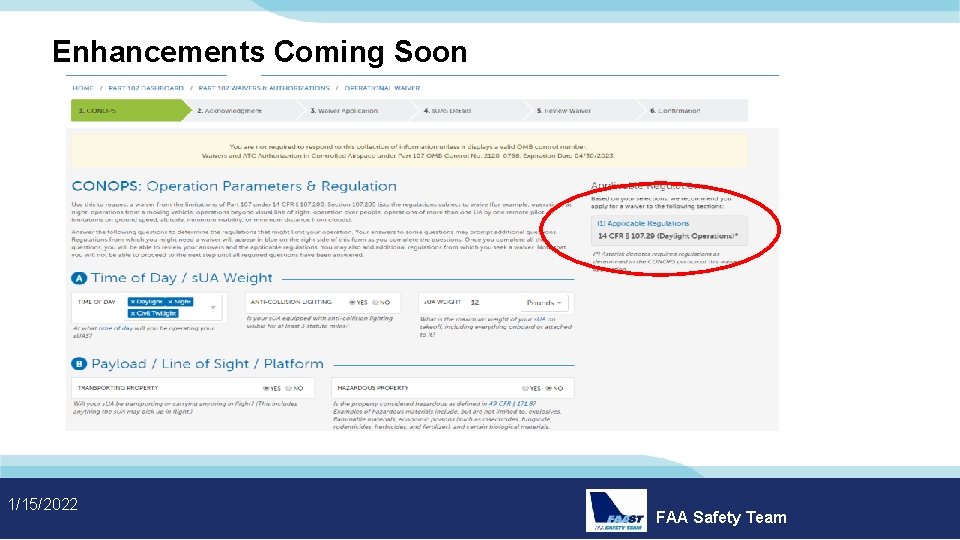Go to step 2 Acknowledgment

coord(230,111)
